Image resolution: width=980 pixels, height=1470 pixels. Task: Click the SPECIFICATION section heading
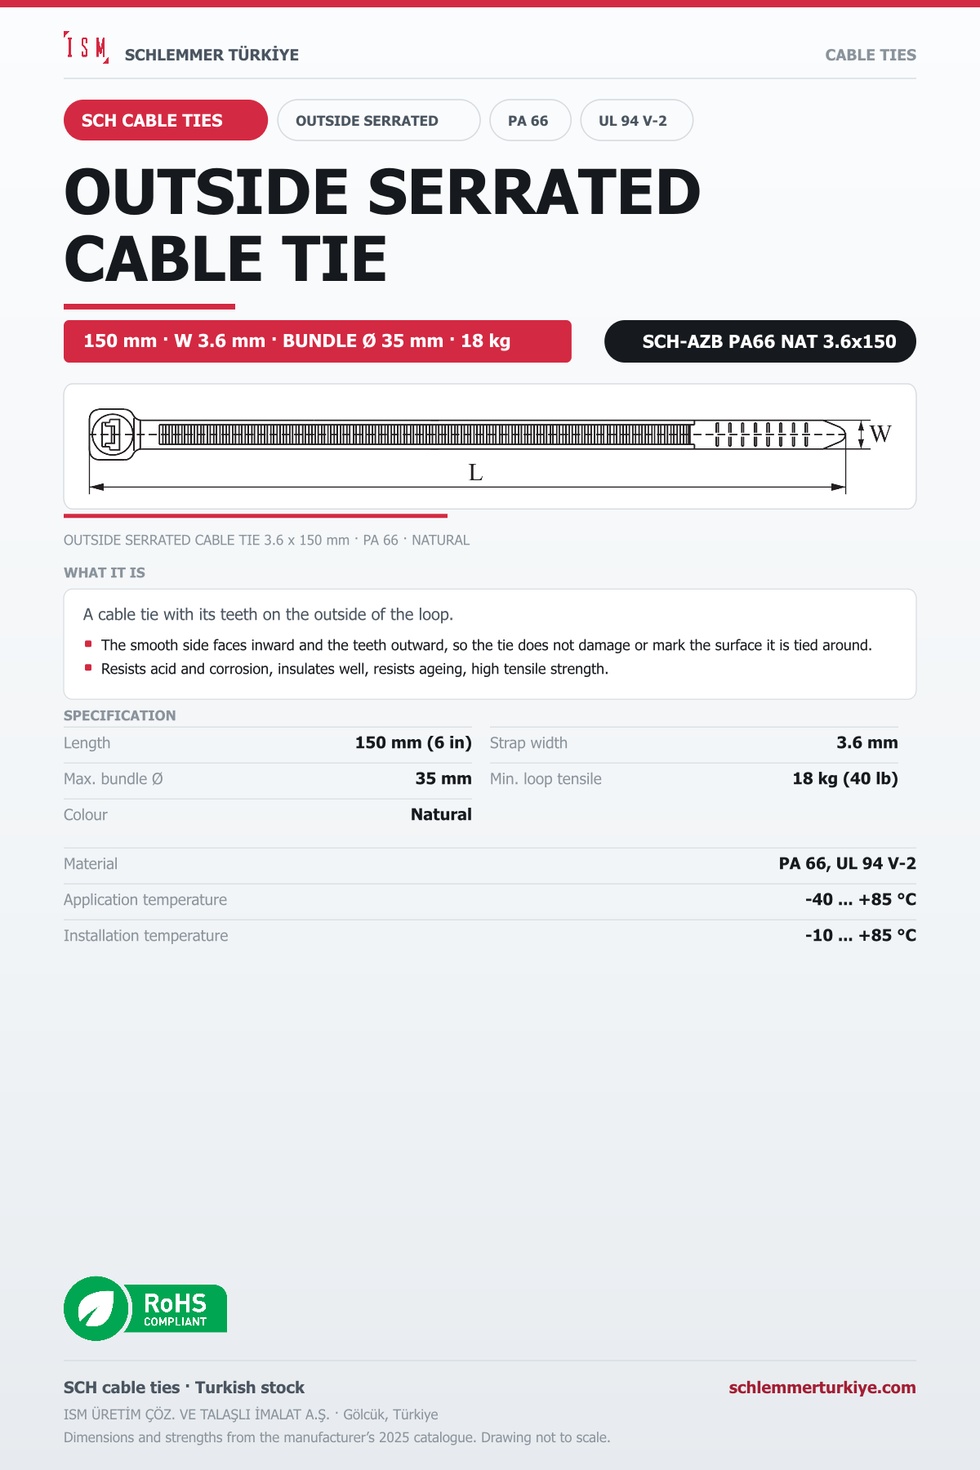click(120, 715)
